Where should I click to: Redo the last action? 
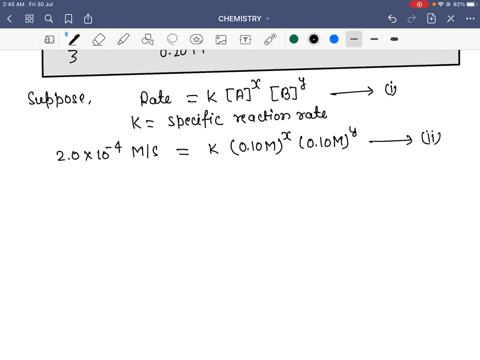pos(412,19)
